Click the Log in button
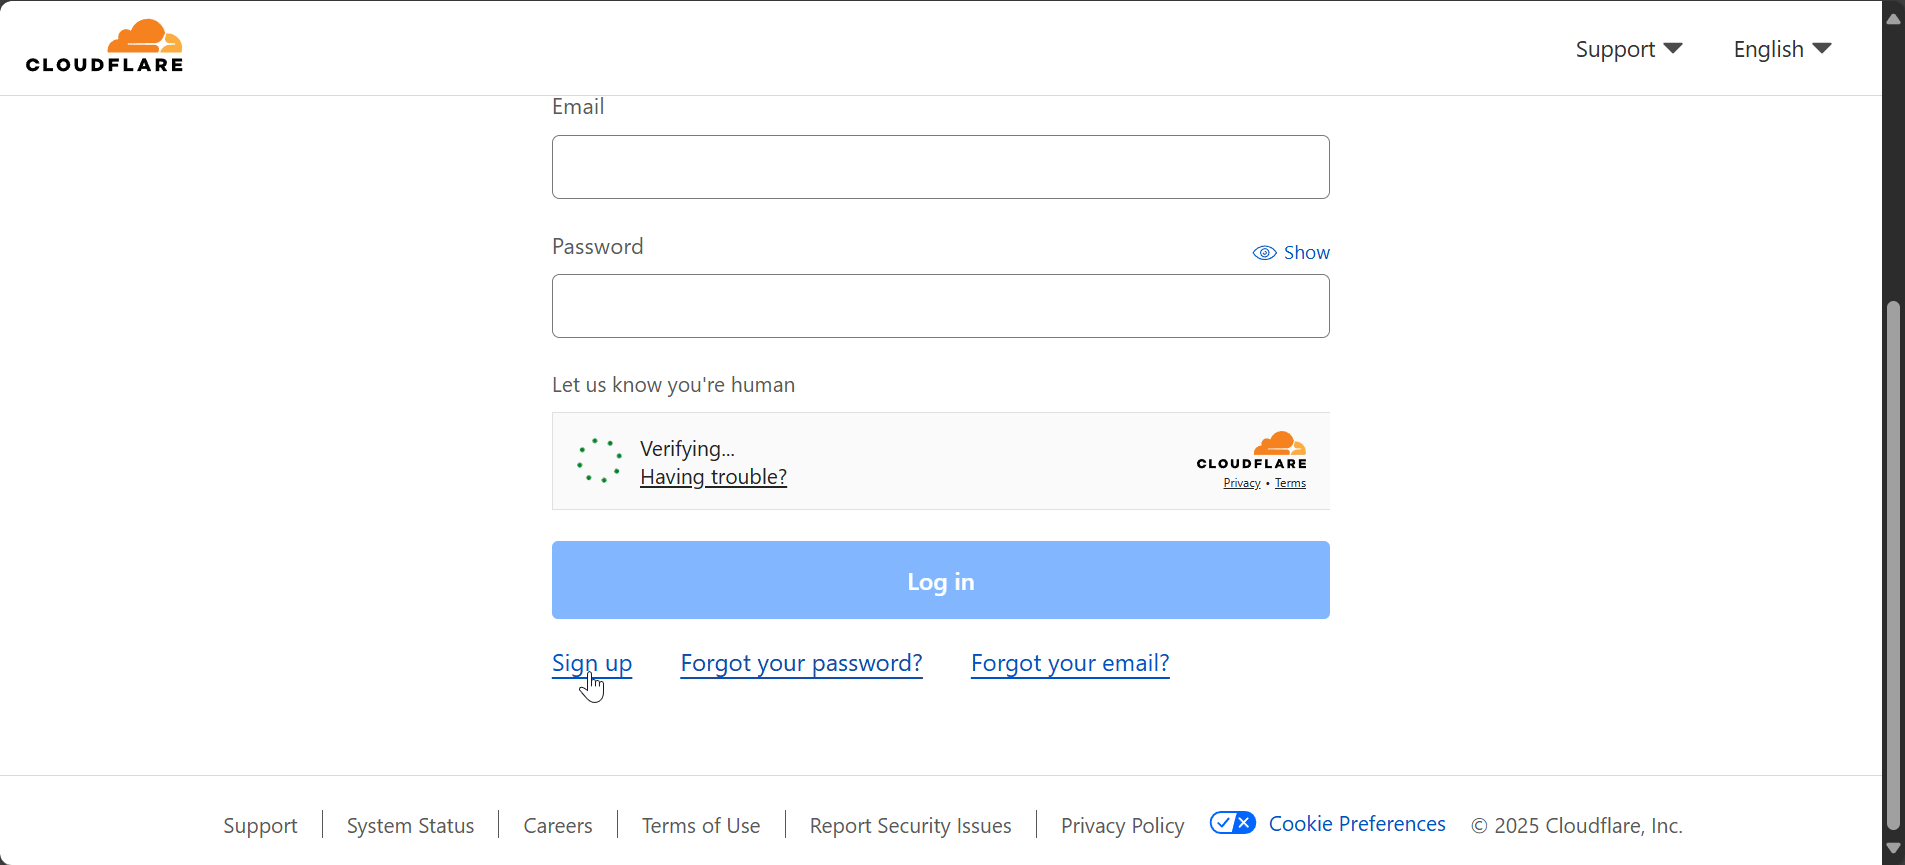This screenshot has height=865, width=1905. pyautogui.click(x=940, y=580)
